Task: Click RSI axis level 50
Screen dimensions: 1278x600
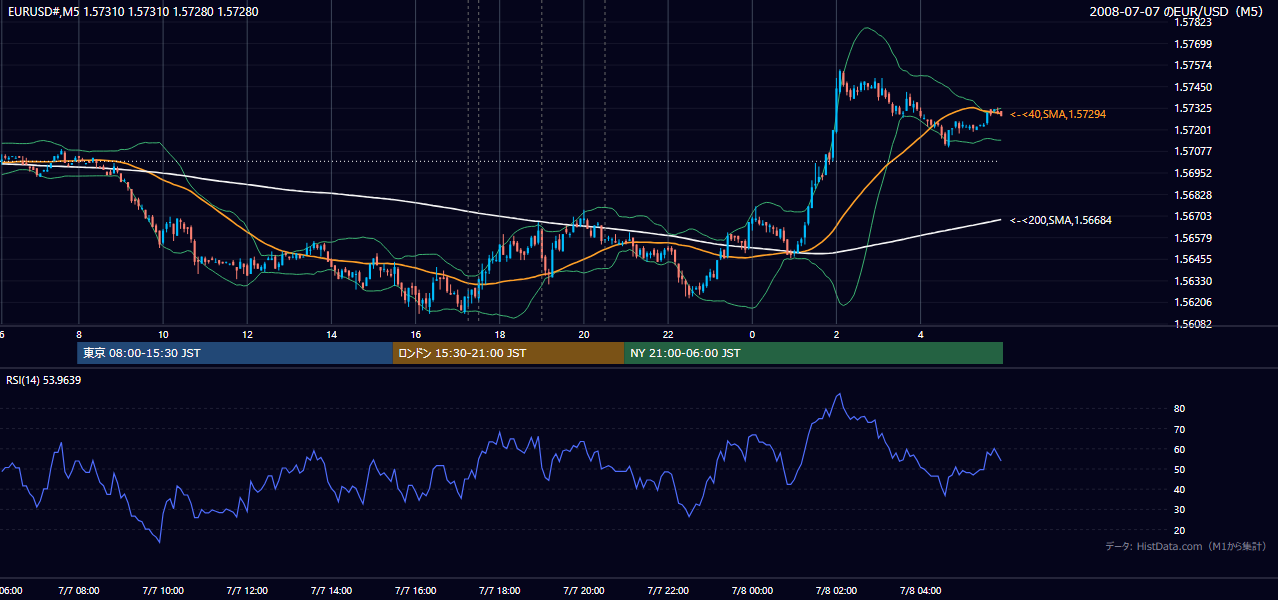Action: tap(1179, 469)
